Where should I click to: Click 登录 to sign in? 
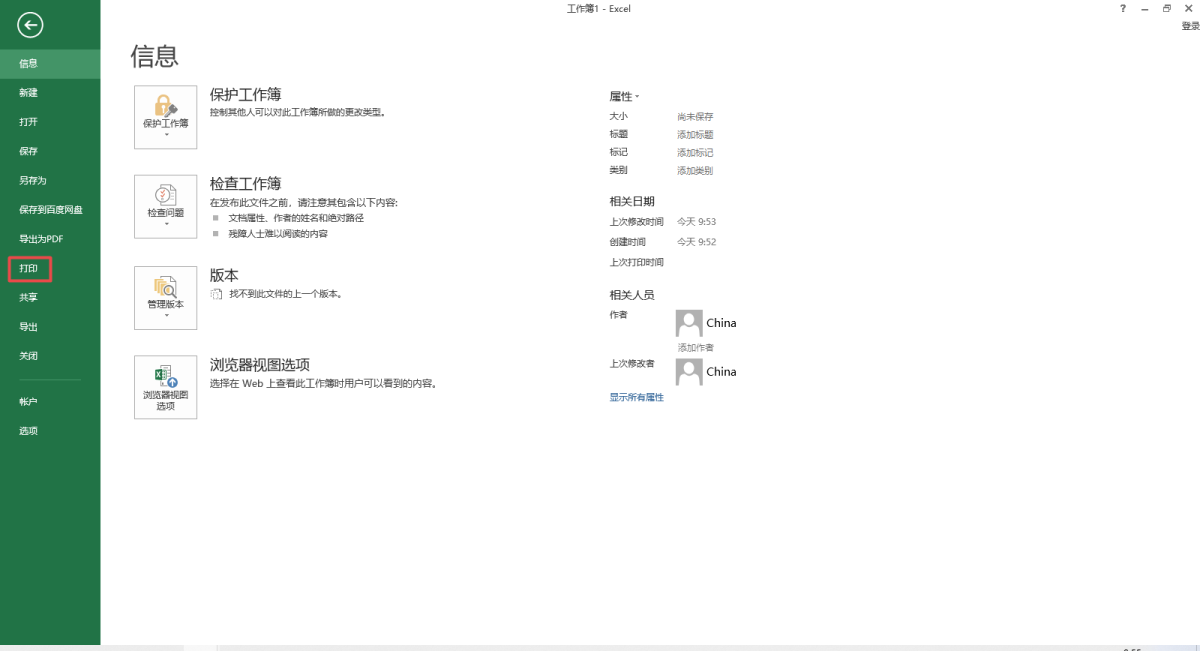[1190, 26]
